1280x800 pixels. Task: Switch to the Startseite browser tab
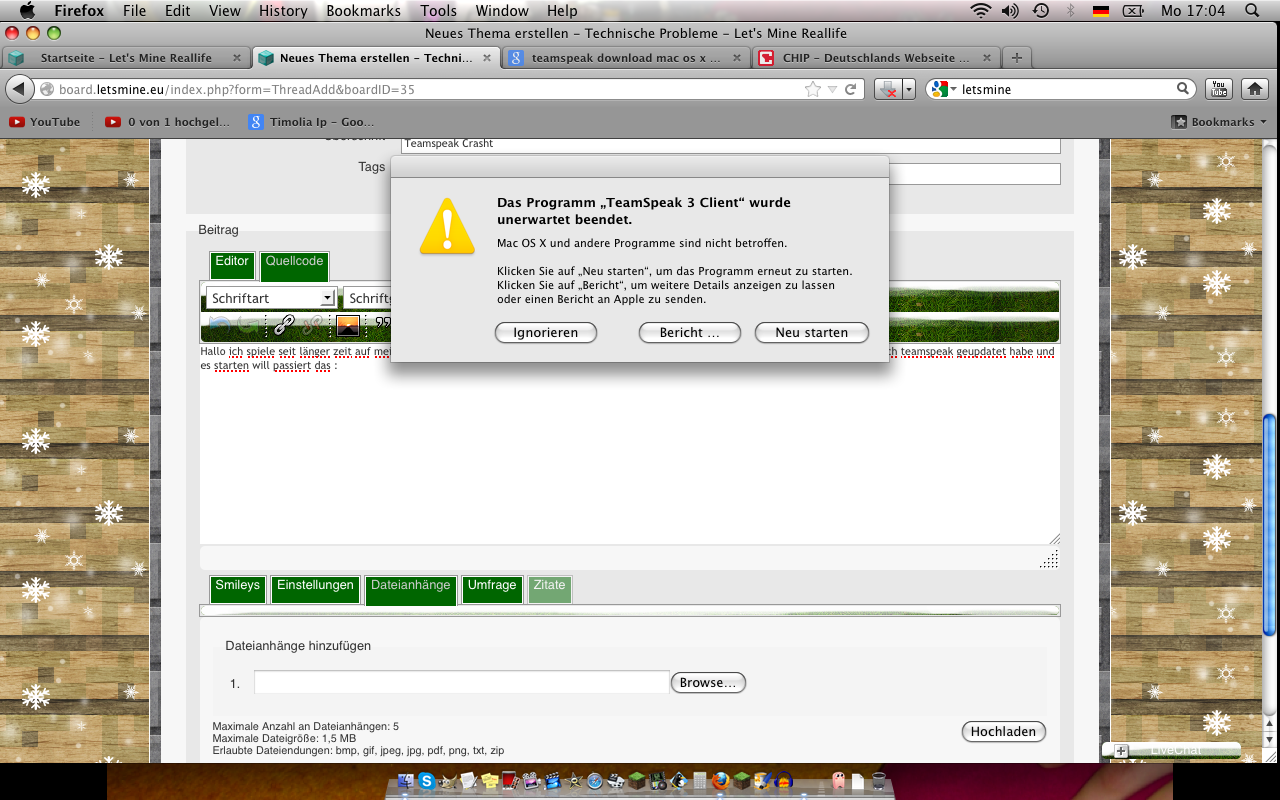tap(126, 58)
